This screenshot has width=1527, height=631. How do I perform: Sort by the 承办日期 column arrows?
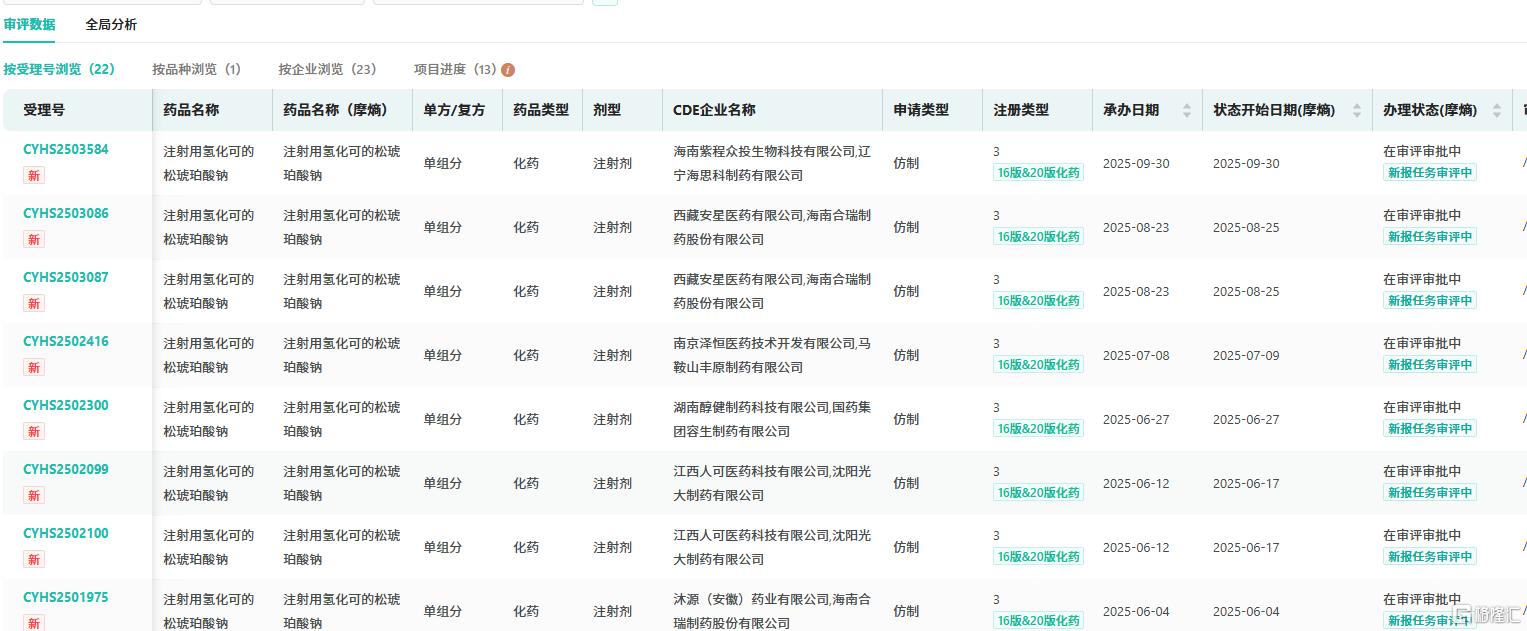click(1187, 110)
